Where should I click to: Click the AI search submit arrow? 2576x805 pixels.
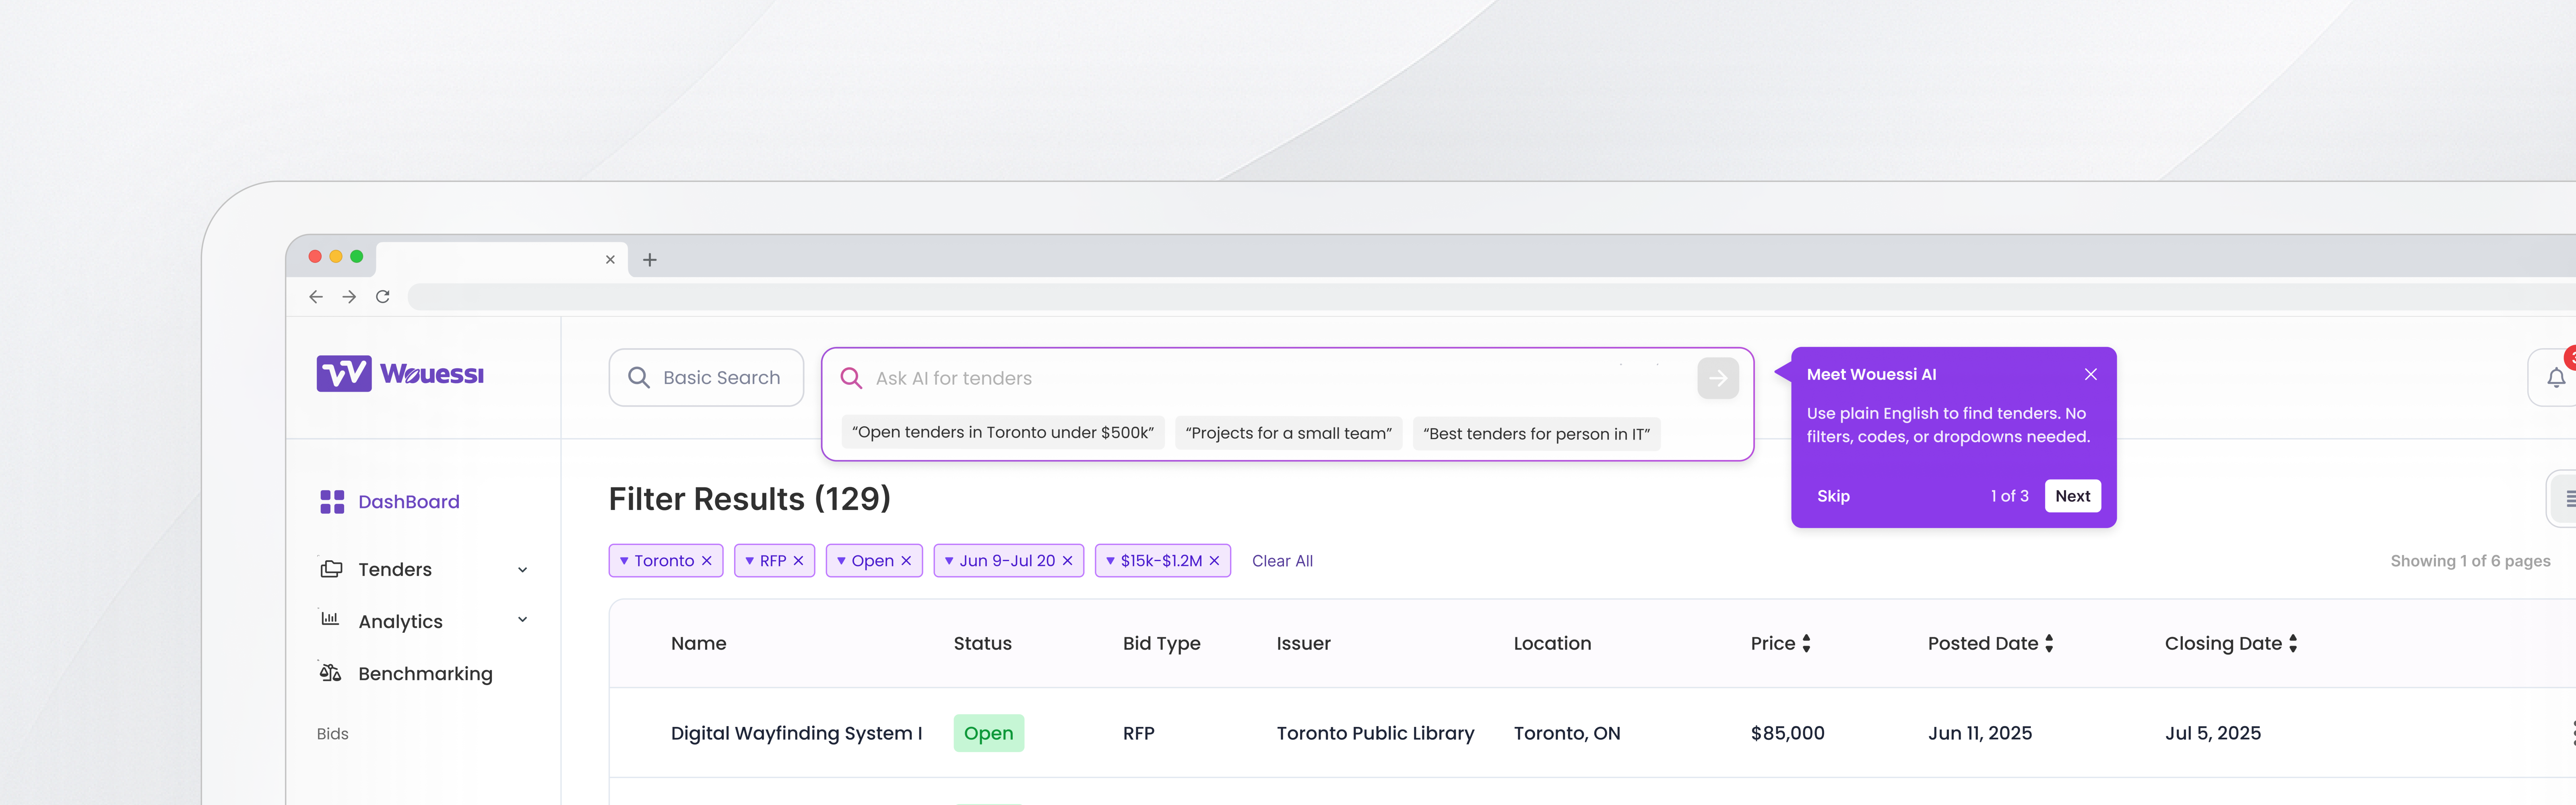pos(1717,378)
